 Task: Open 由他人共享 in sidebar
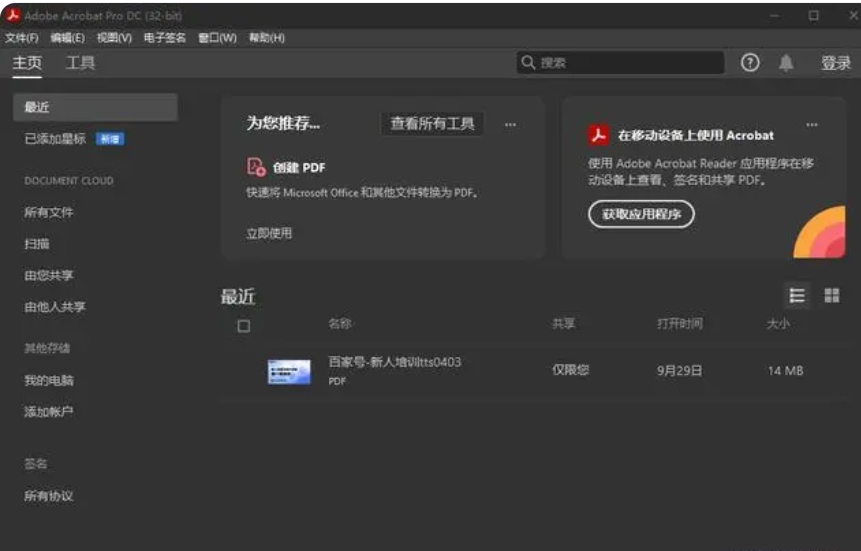pyautogui.click(x=54, y=307)
